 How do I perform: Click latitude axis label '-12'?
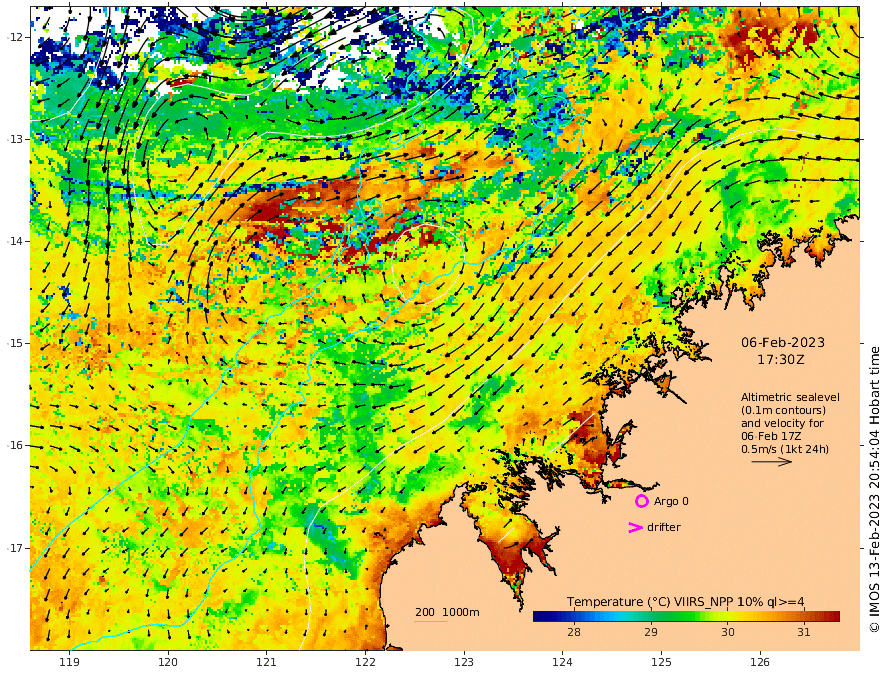coord(15,37)
